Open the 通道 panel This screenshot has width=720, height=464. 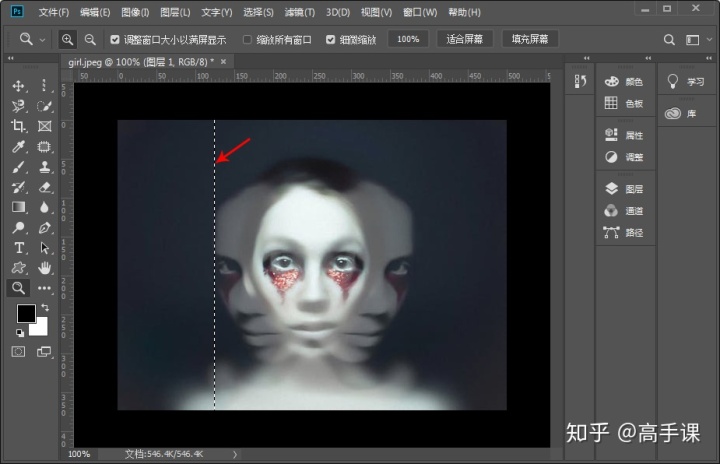[624, 211]
